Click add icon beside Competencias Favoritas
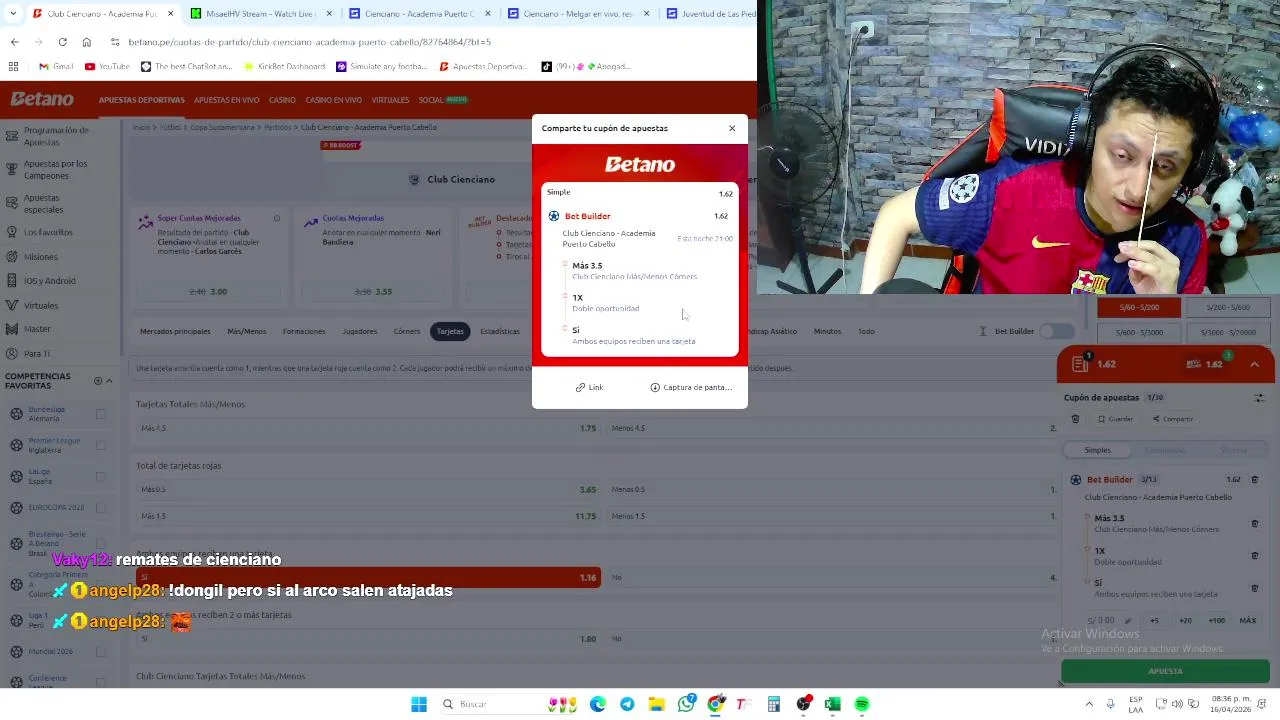Screen dimensions: 1280x720 [x=98, y=381]
